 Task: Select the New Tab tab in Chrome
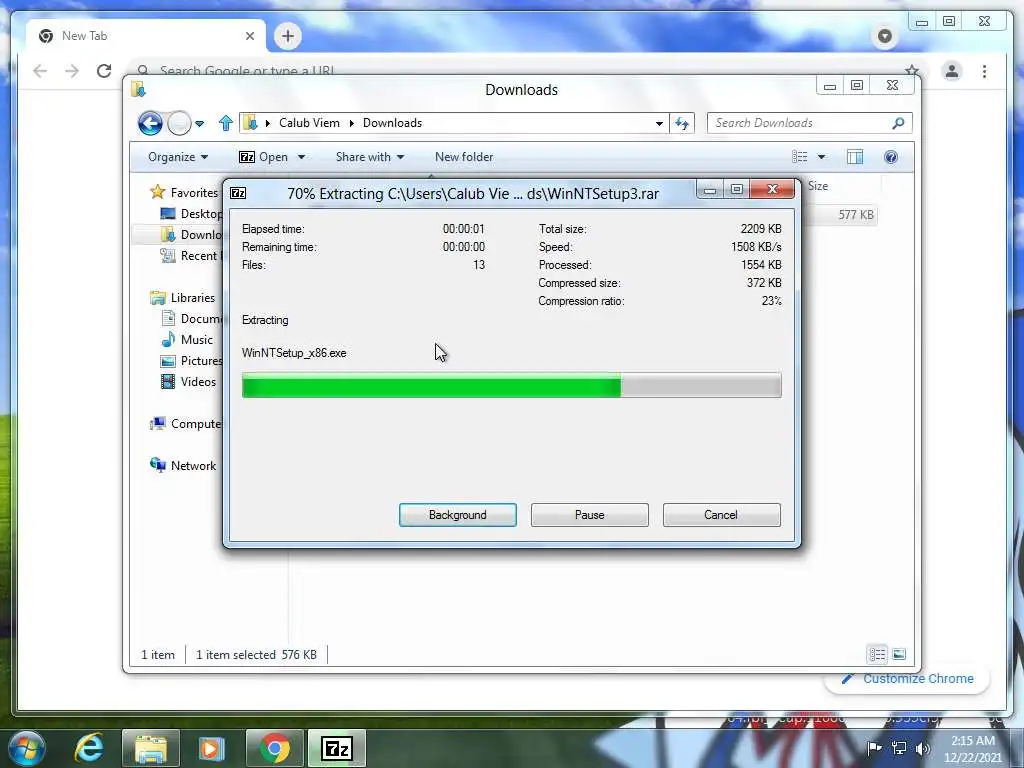[x=146, y=36]
